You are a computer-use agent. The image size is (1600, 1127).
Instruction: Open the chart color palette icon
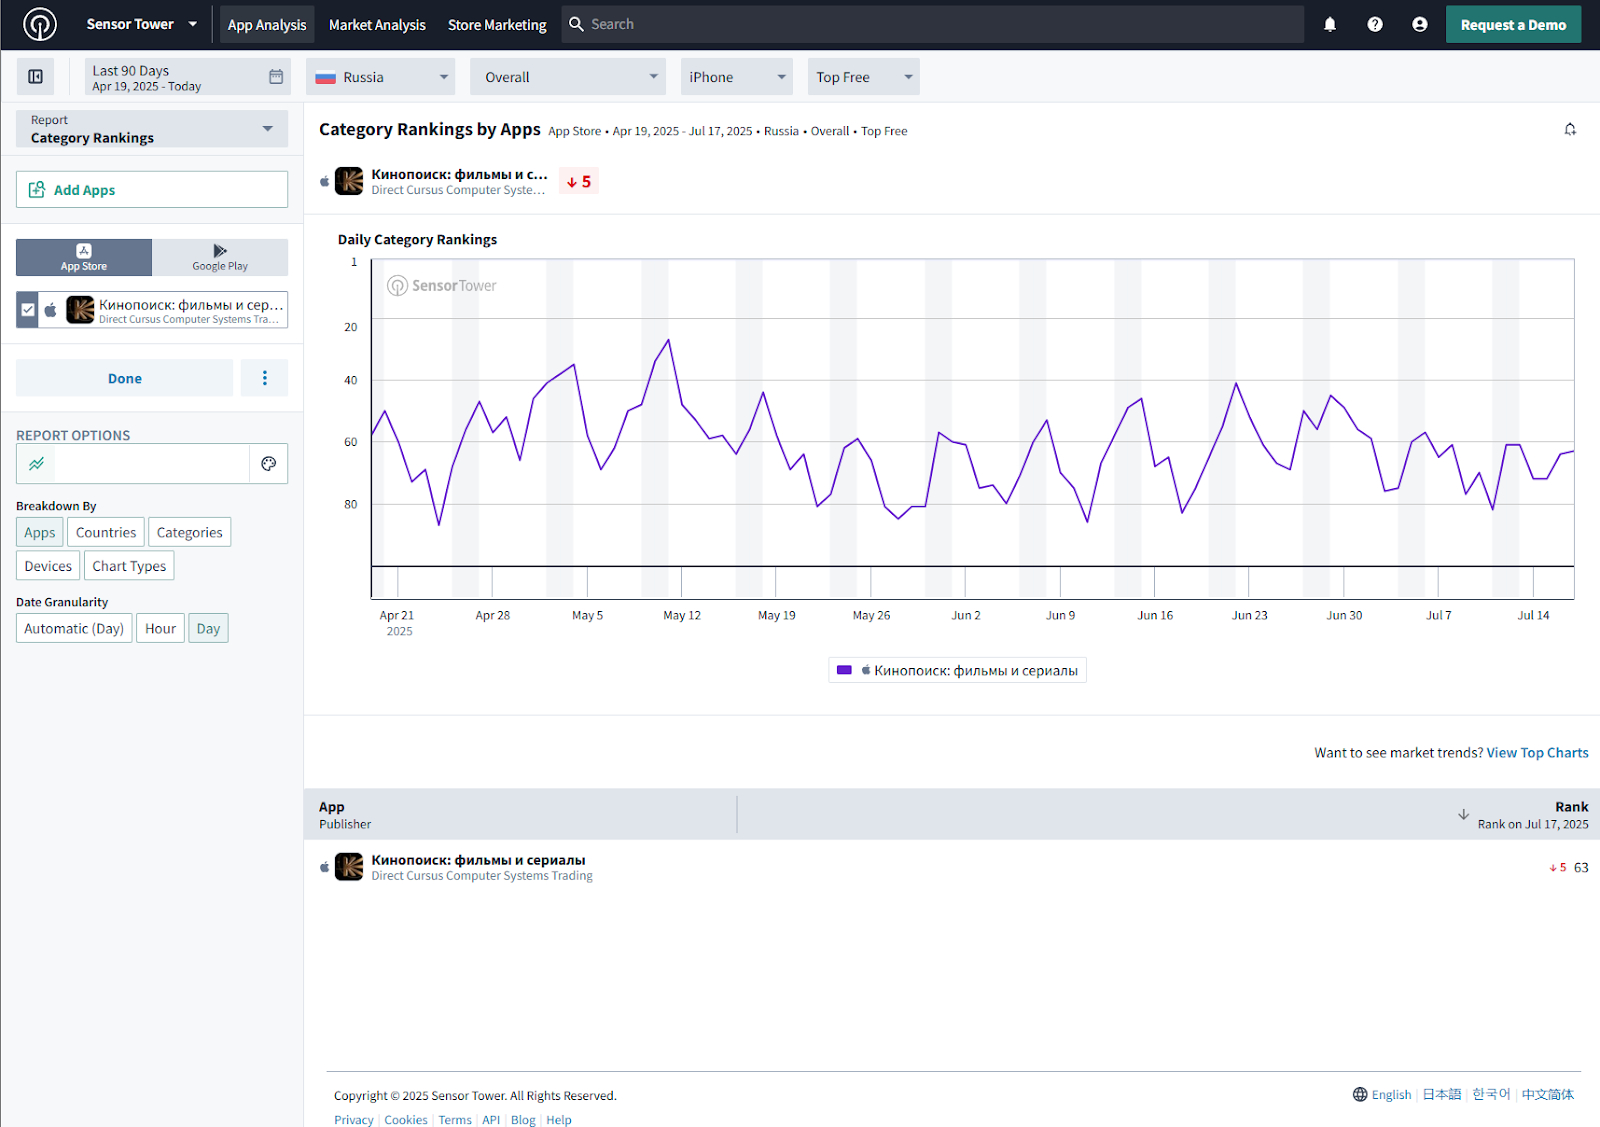tap(268, 464)
